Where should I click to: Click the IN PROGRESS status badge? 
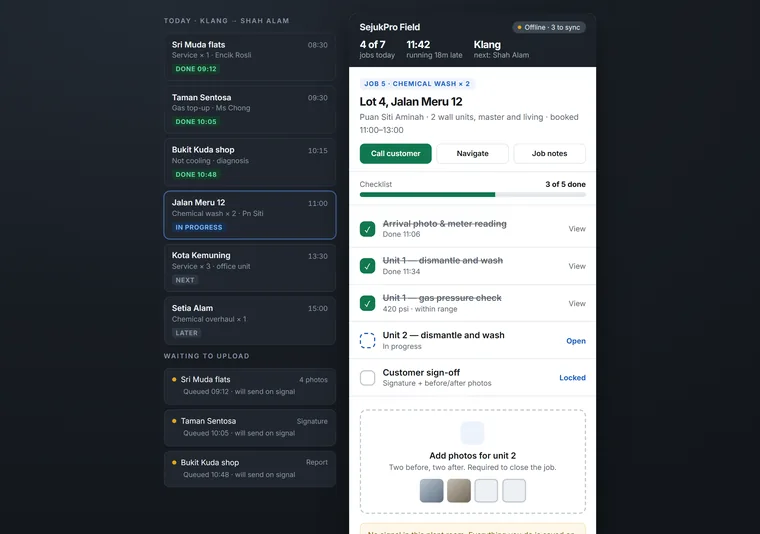pos(199,227)
